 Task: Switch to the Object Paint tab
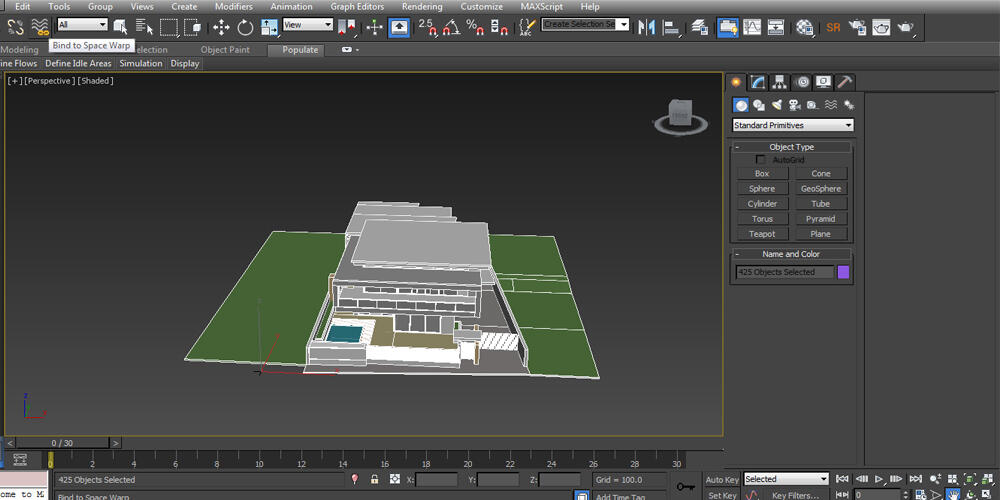pyautogui.click(x=227, y=49)
